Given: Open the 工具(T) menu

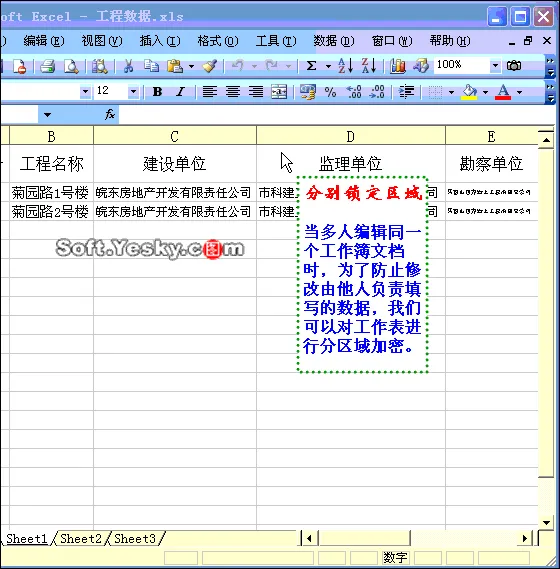Looking at the screenshot, I should 276,41.
